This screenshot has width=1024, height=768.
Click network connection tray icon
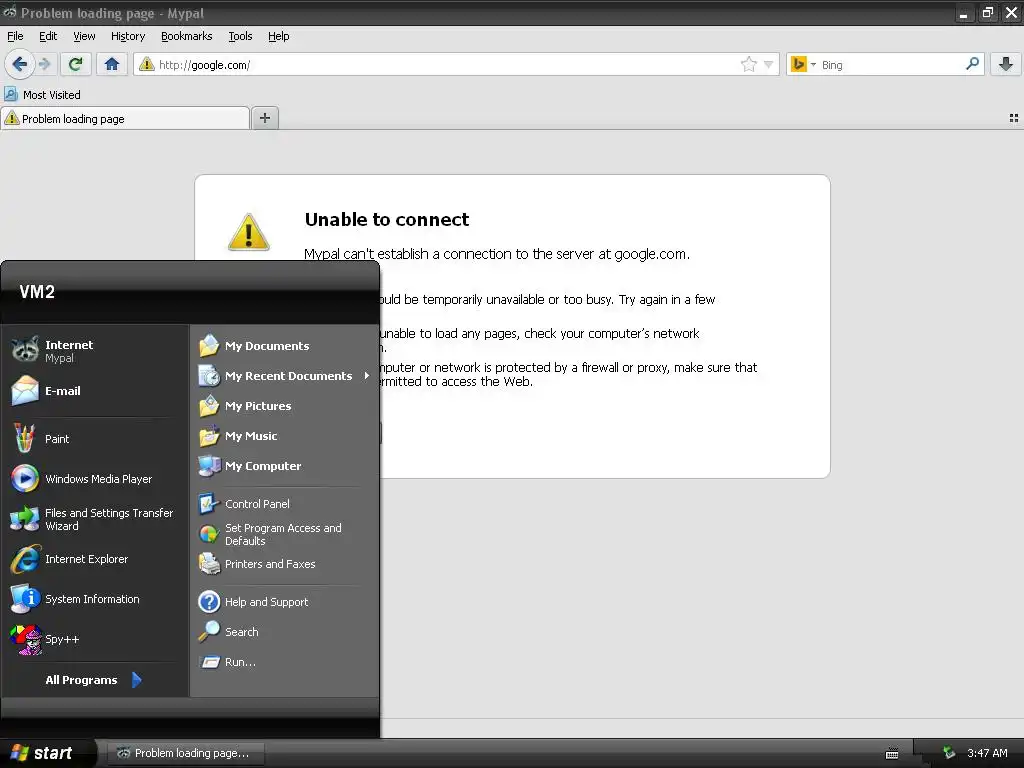(x=949, y=753)
